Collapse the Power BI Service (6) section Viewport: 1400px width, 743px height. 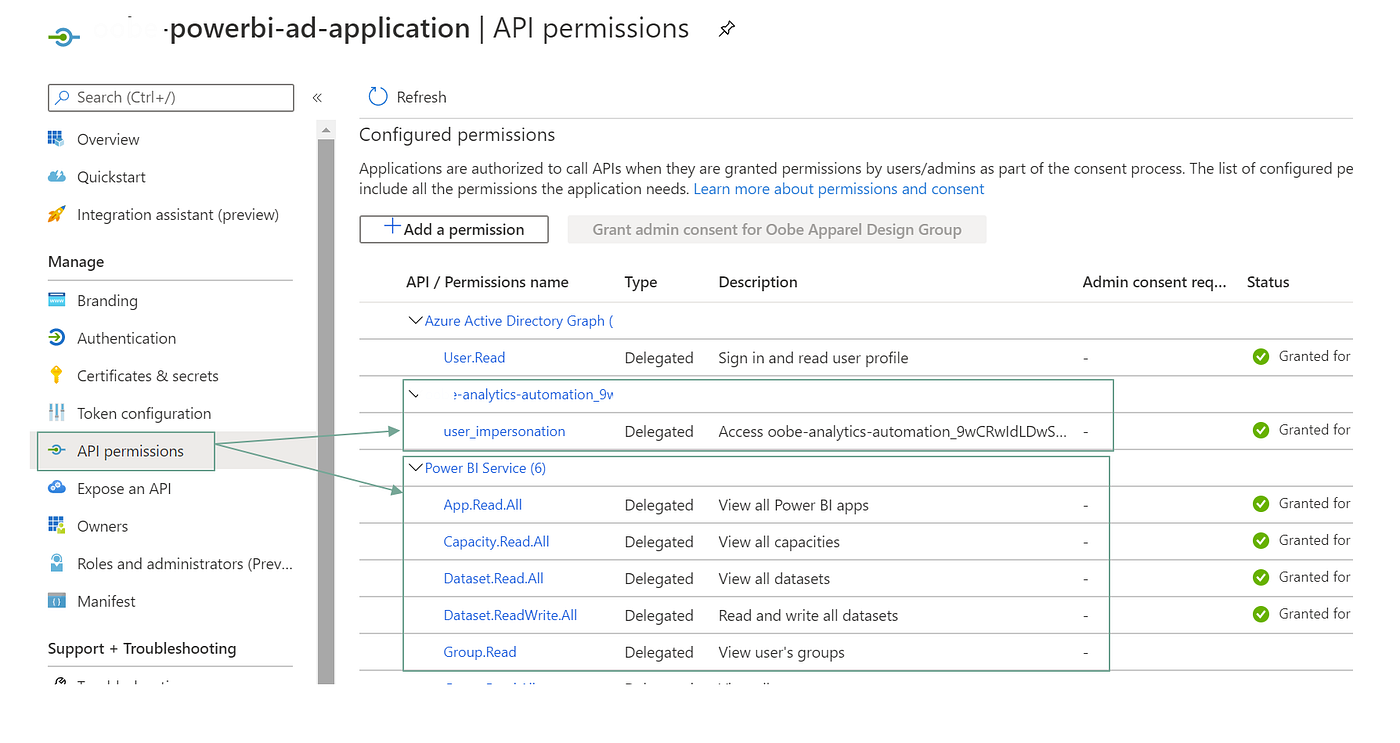415,467
